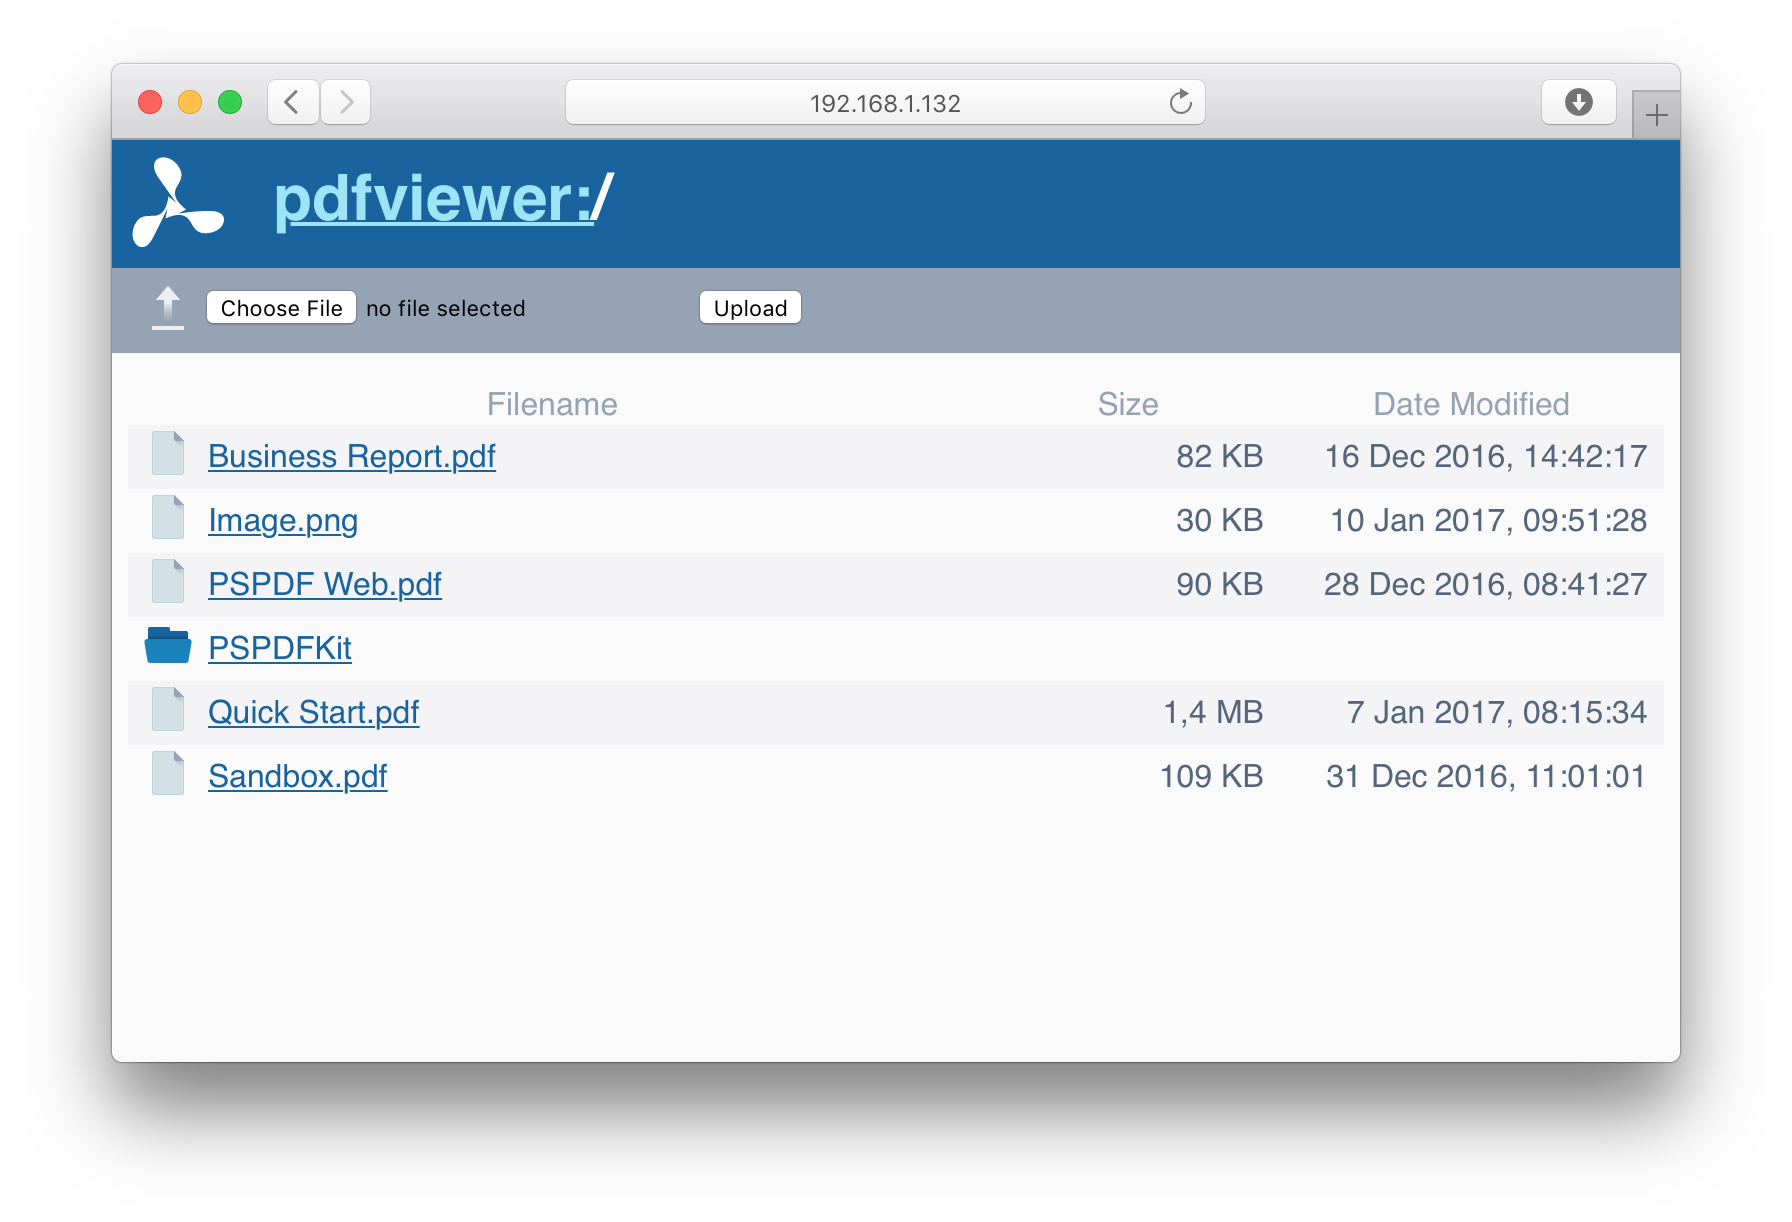Maximize the window with the green button
1792x1222 pixels.
[x=230, y=102]
